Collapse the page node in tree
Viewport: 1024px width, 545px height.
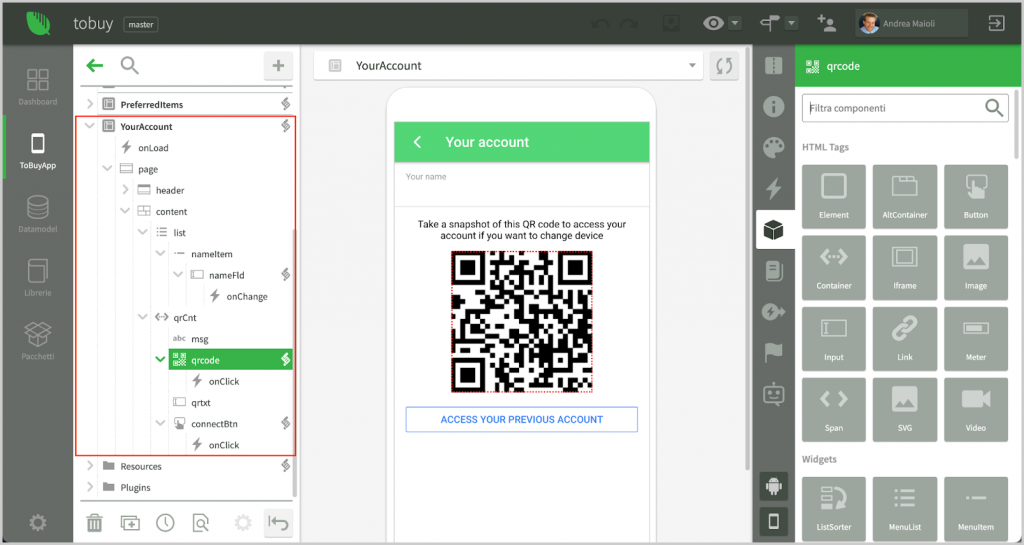click(107, 168)
